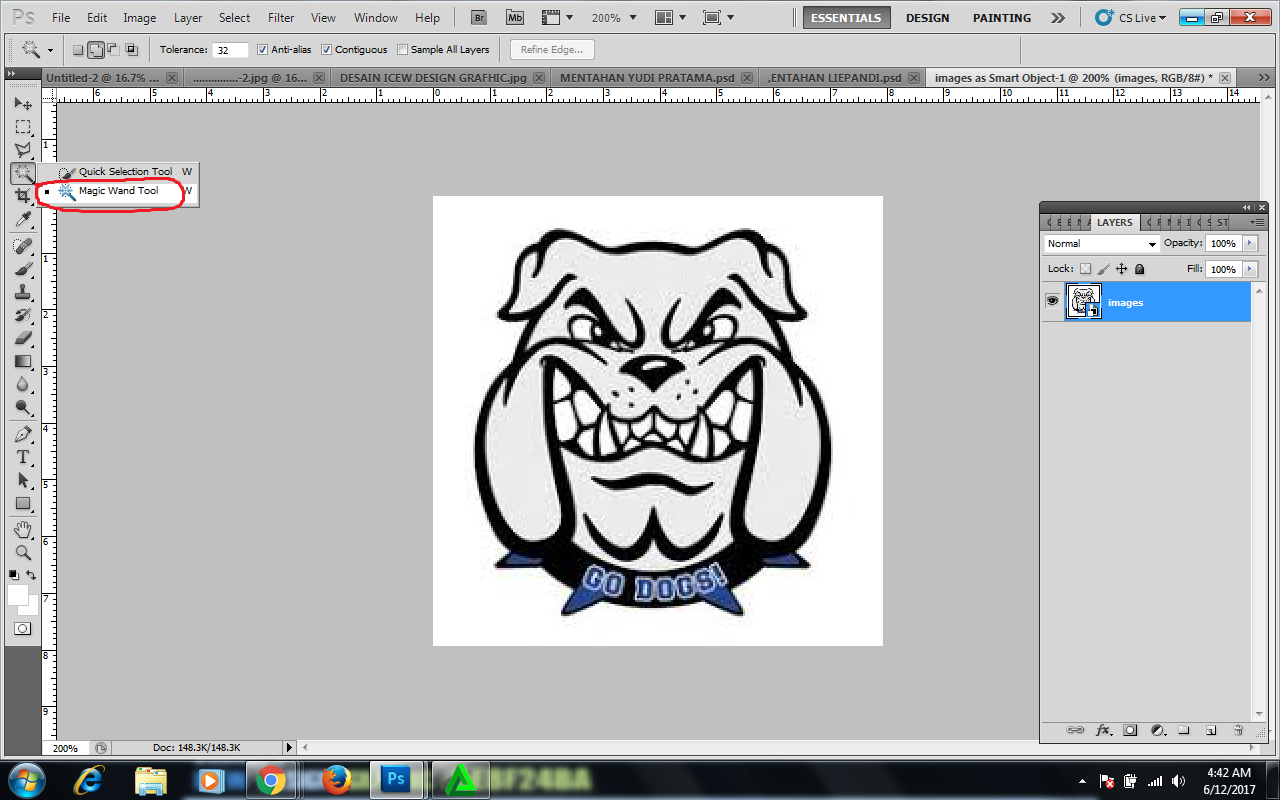1280x800 pixels.
Task: Open the layer Fill slider arrow
Action: click(x=1249, y=269)
